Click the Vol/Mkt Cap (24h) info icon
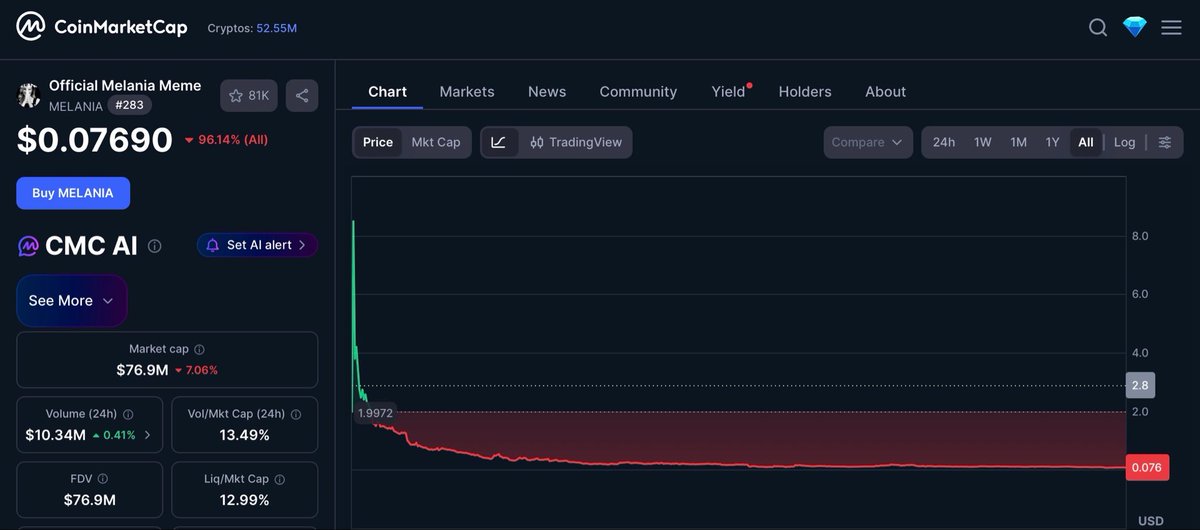The image size is (1200, 530). [x=295, y=414]
